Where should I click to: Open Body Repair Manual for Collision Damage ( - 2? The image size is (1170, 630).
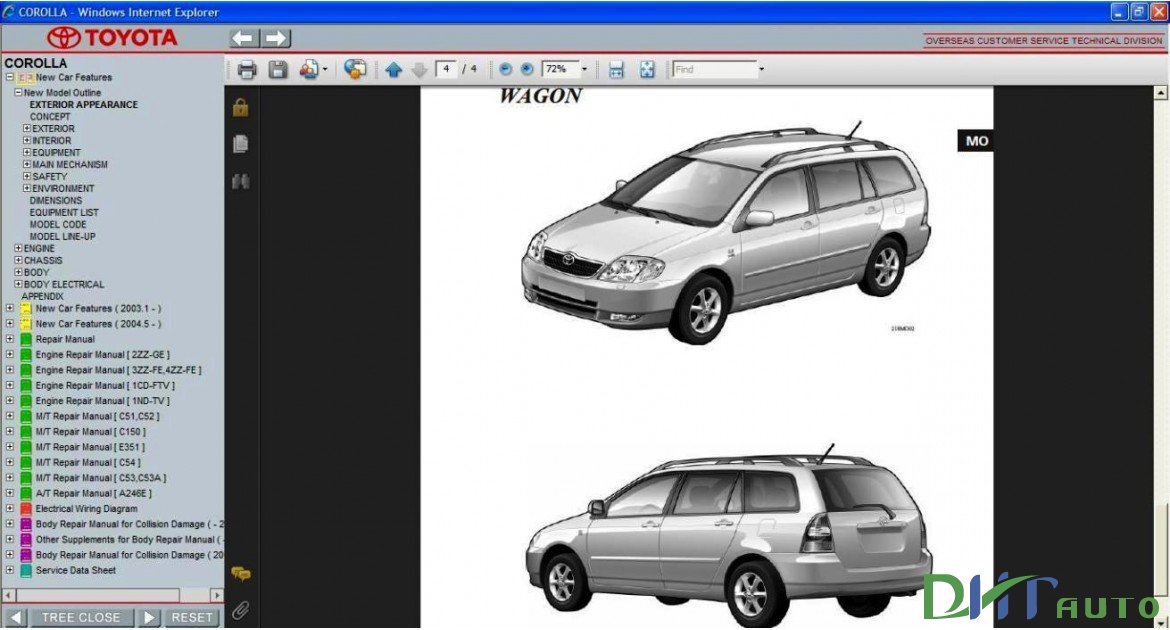(129, 525)
